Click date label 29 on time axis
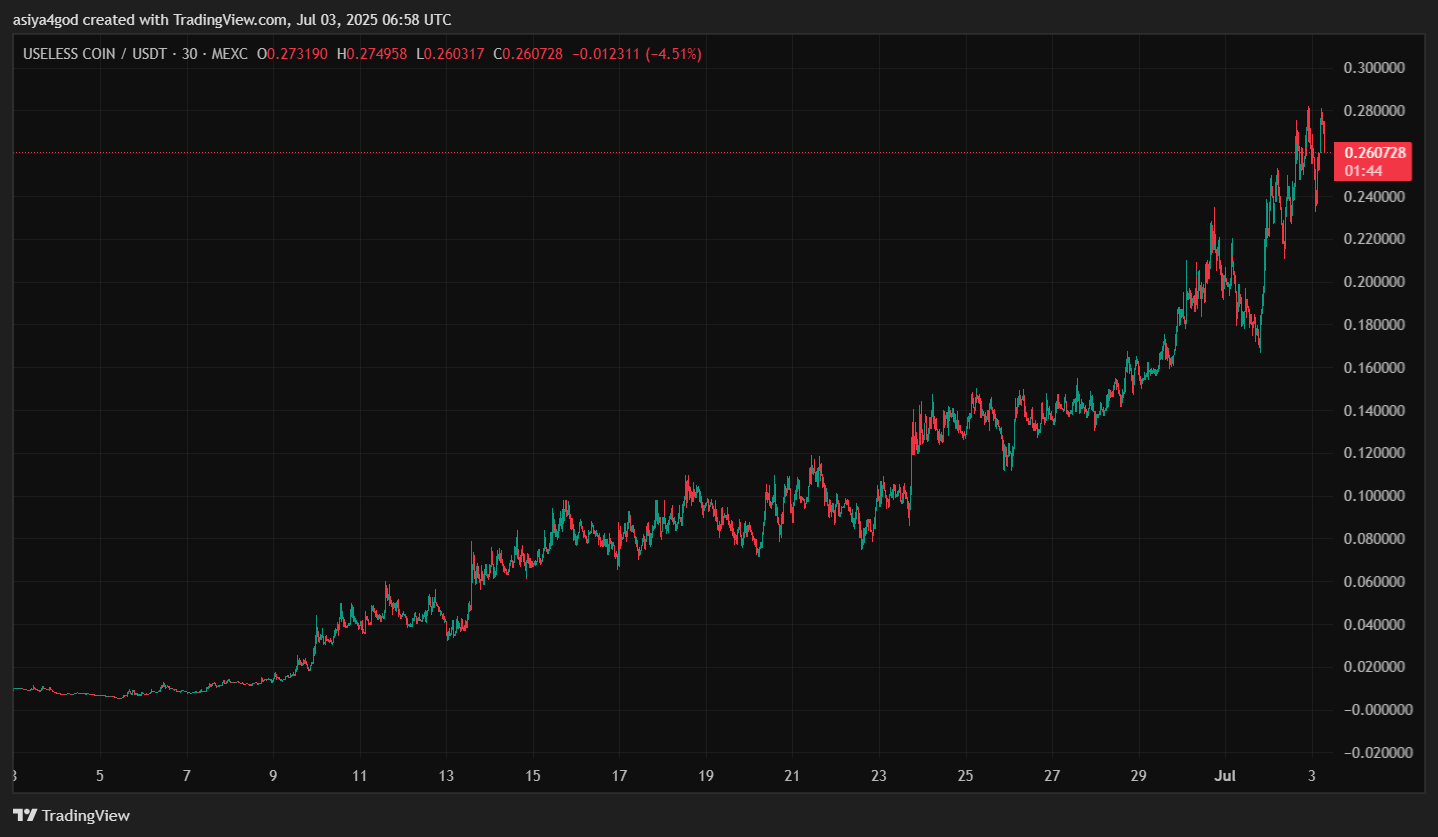The height and width of the screenshot is (837, 1438). click(x=1138, y=776)
